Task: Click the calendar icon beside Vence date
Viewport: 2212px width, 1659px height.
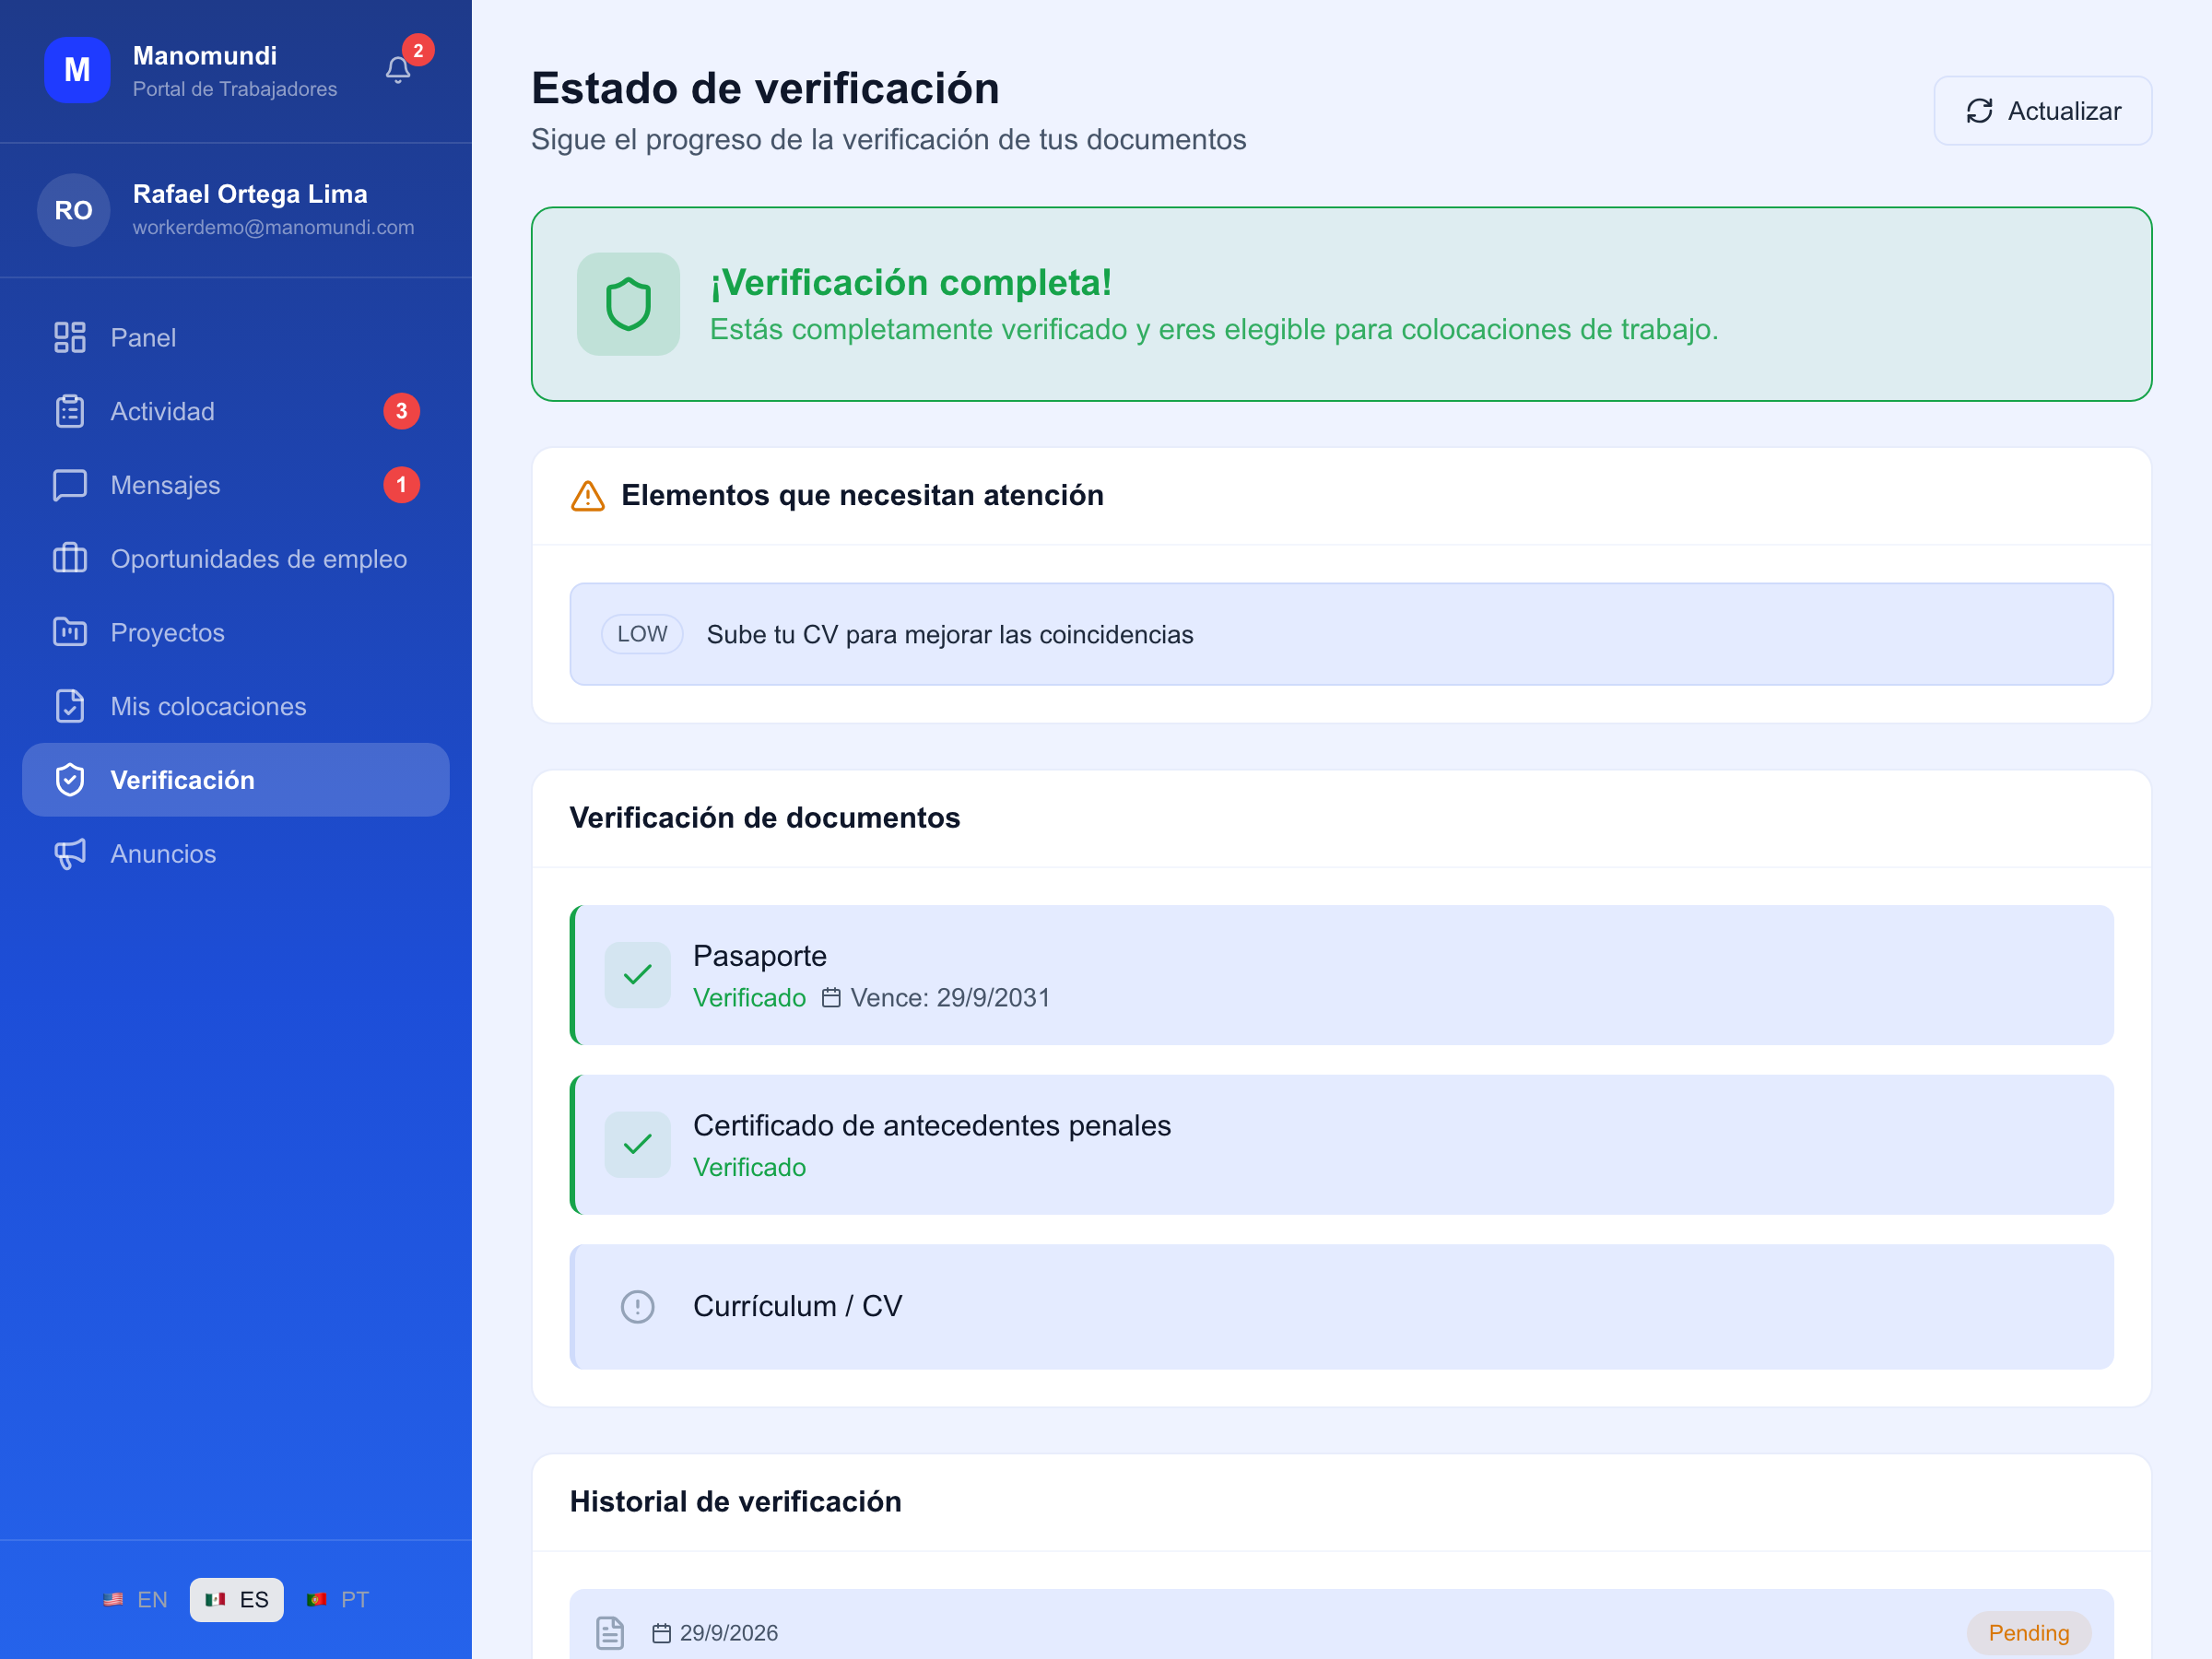Action: pyautogui.click(x=831, y=998)
